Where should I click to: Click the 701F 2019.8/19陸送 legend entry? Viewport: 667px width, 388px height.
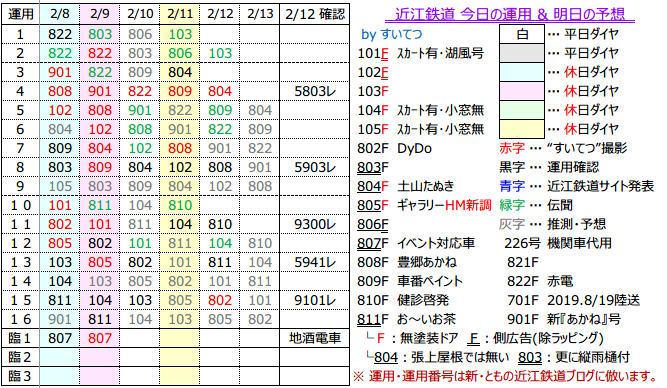tap(573, 300)
